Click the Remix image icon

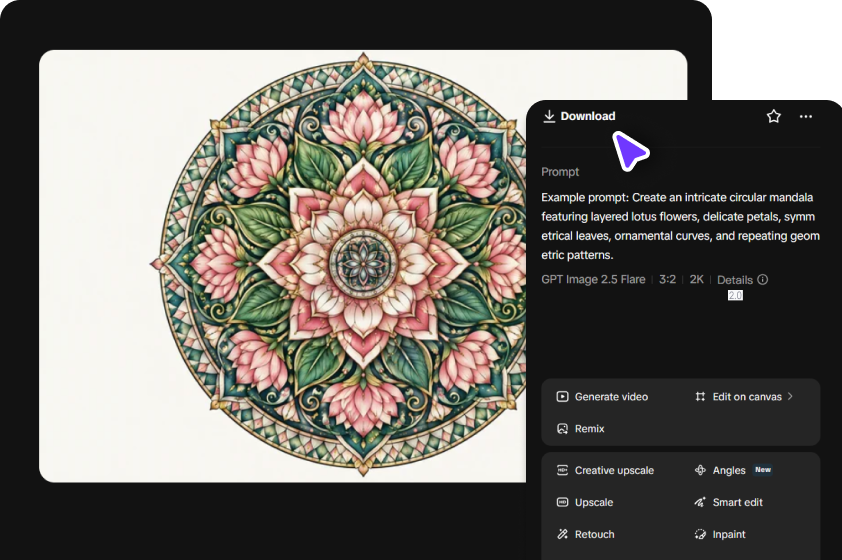[x=562, y=428]
